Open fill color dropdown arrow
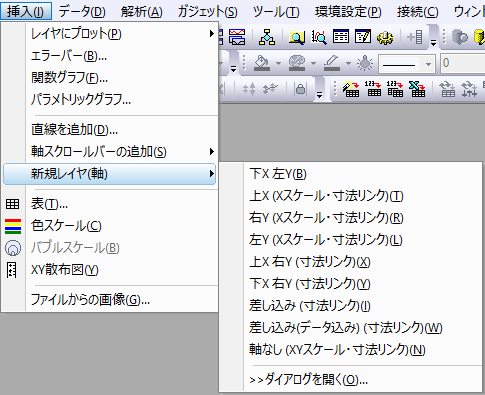Image resolution: width=485 pixels, height=395 pixels. point(278,63)
